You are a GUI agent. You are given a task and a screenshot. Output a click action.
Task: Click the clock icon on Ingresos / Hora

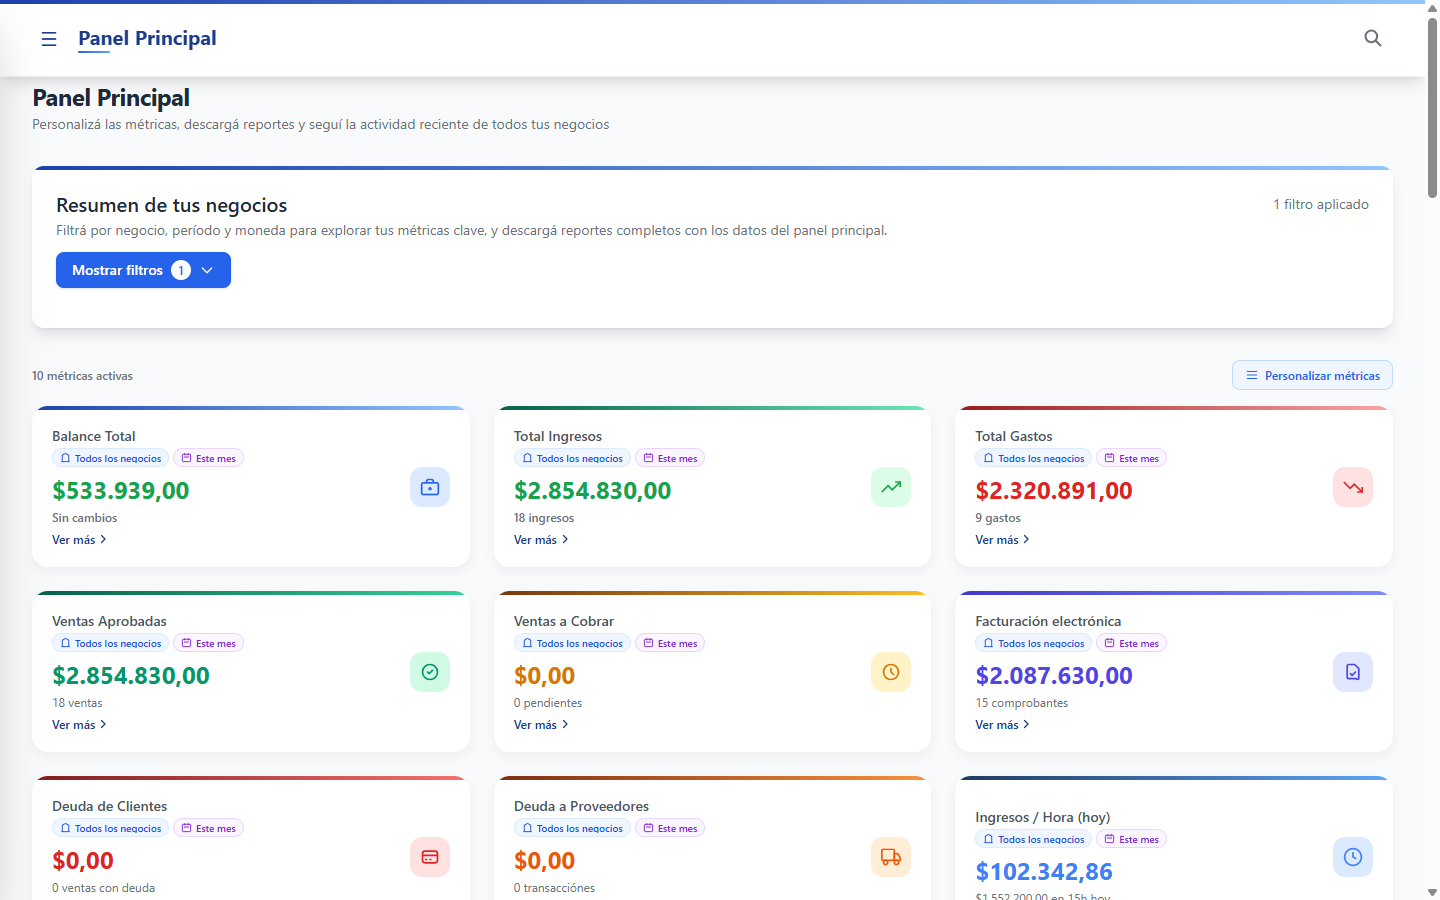pos(1353,857)
